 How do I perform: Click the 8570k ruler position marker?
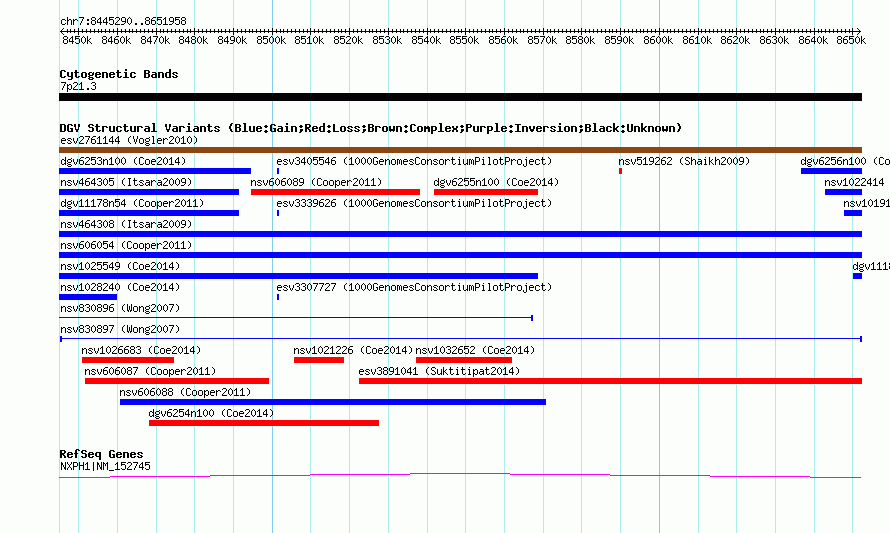click(541, 40)
